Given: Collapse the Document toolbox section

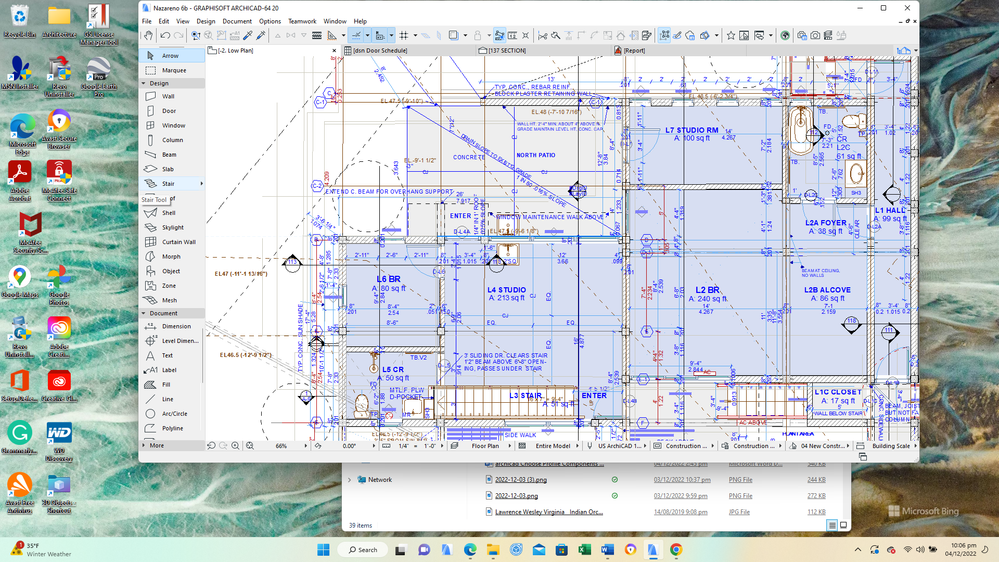Looking at the screenshot, I should [144, 313].
